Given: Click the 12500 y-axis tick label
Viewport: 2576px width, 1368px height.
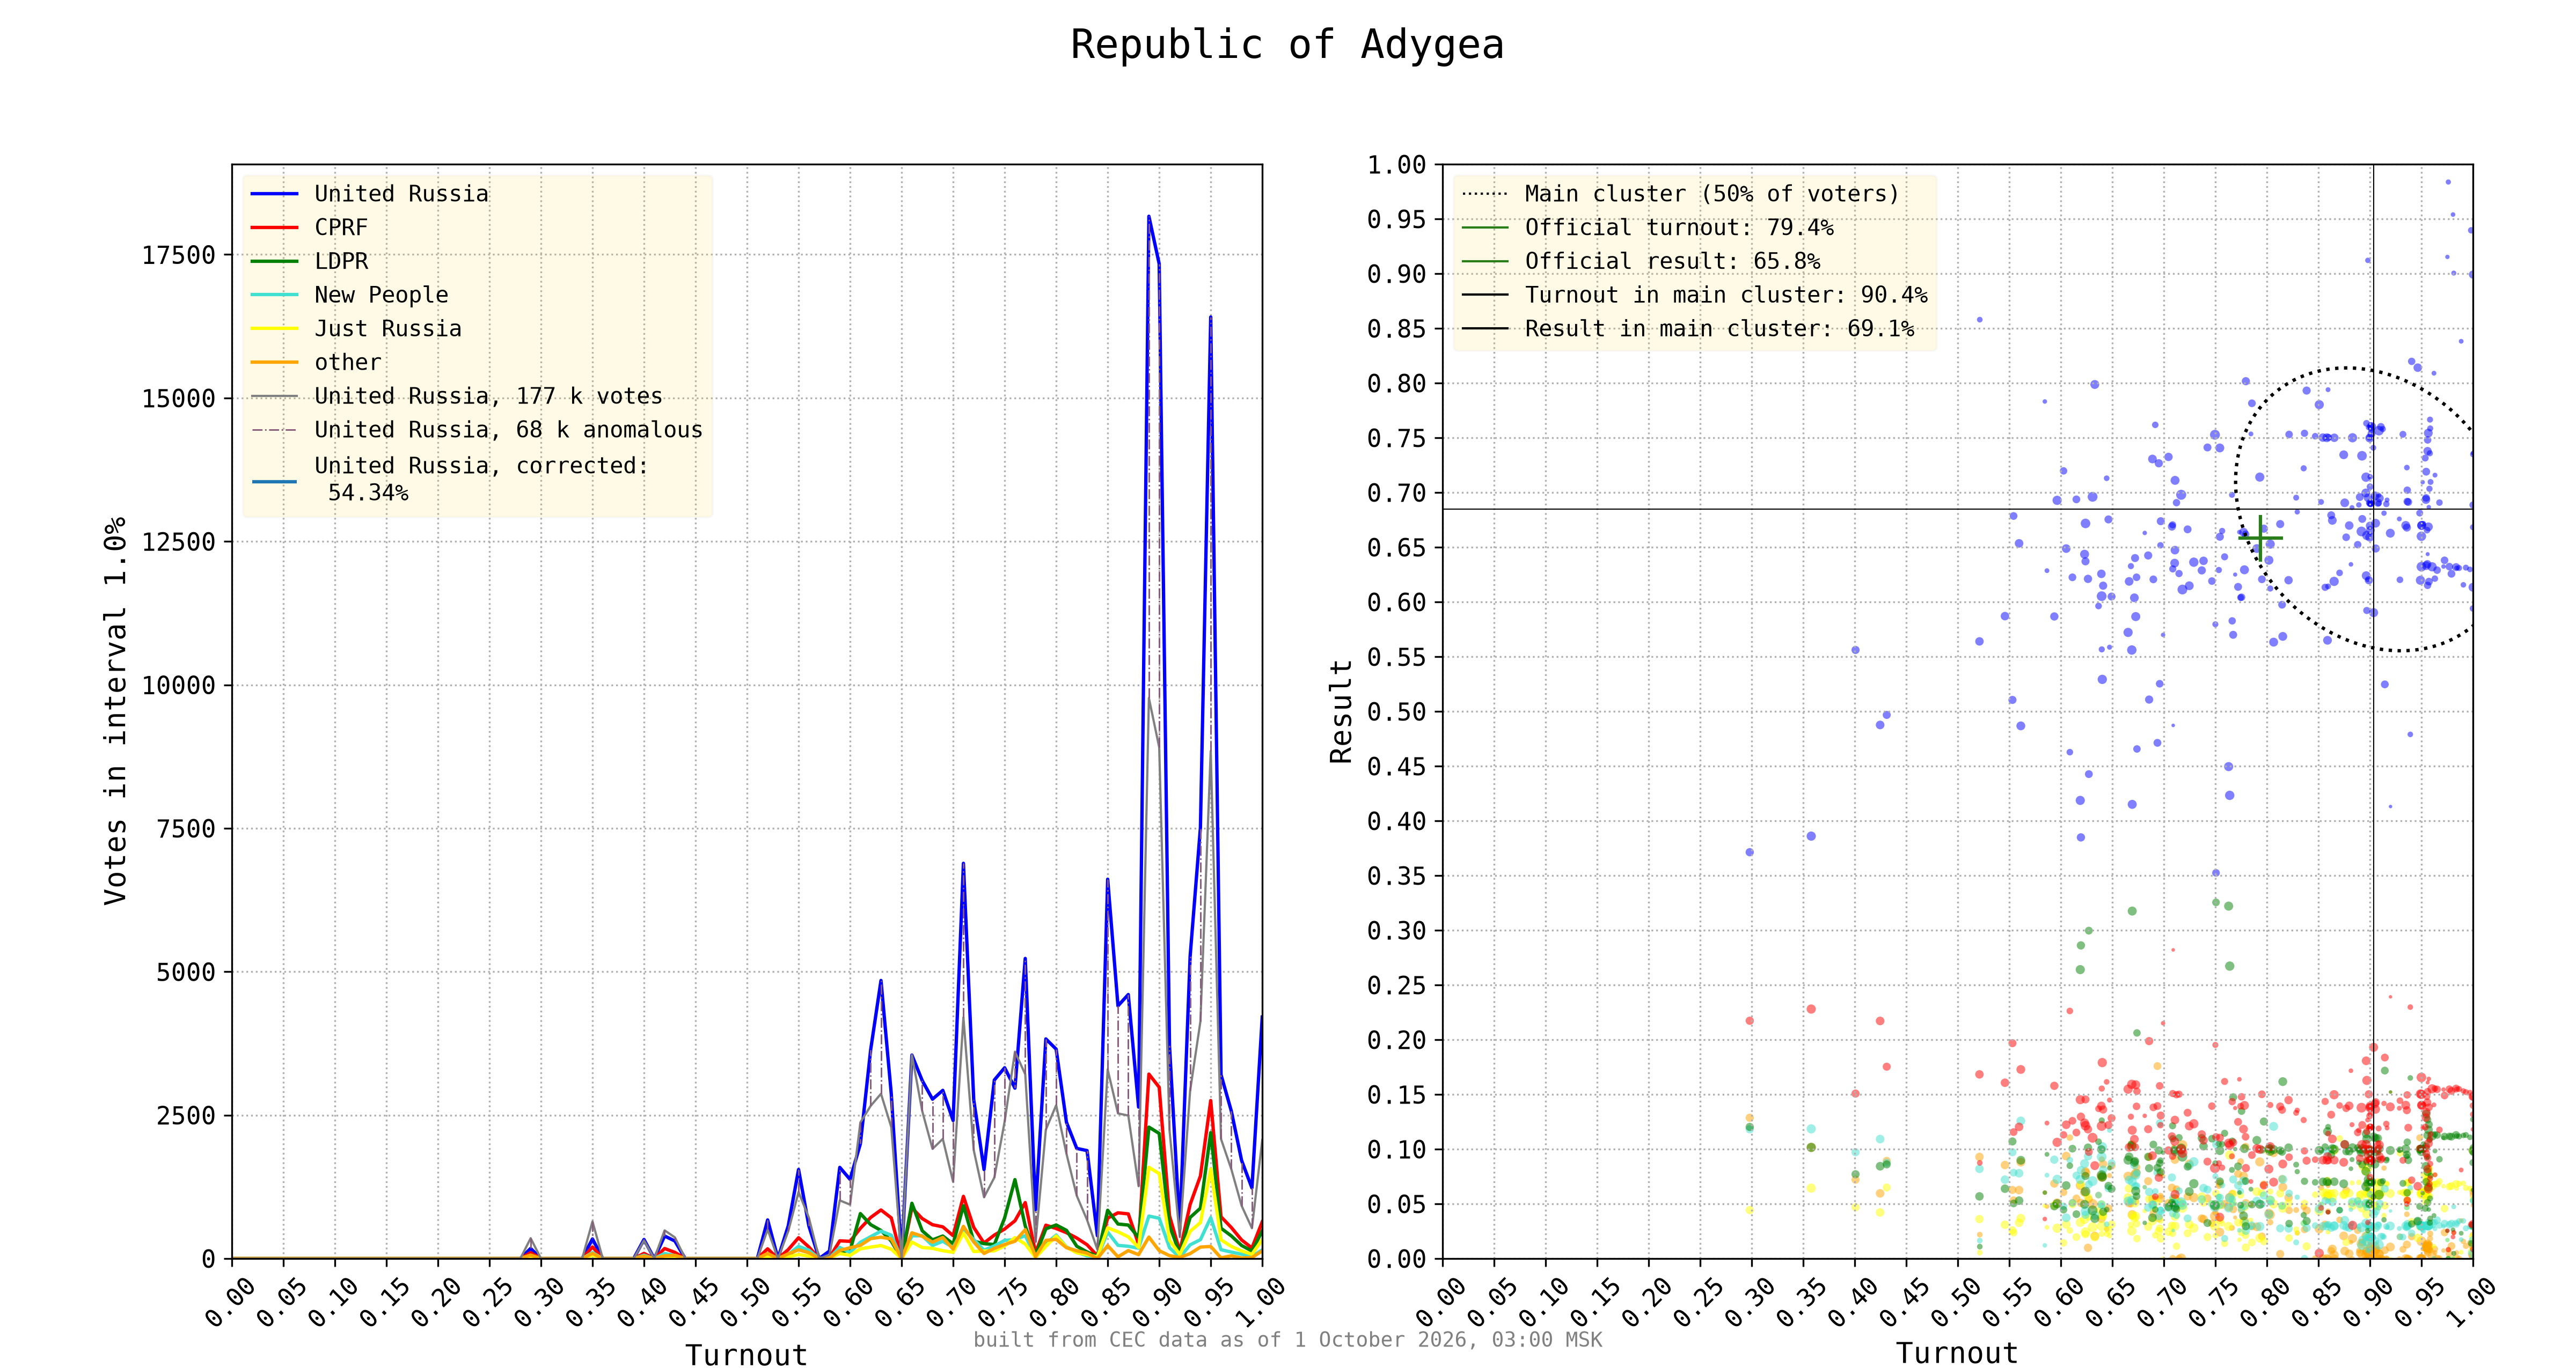Looking at the screenshot, I should tap(178, 542).
